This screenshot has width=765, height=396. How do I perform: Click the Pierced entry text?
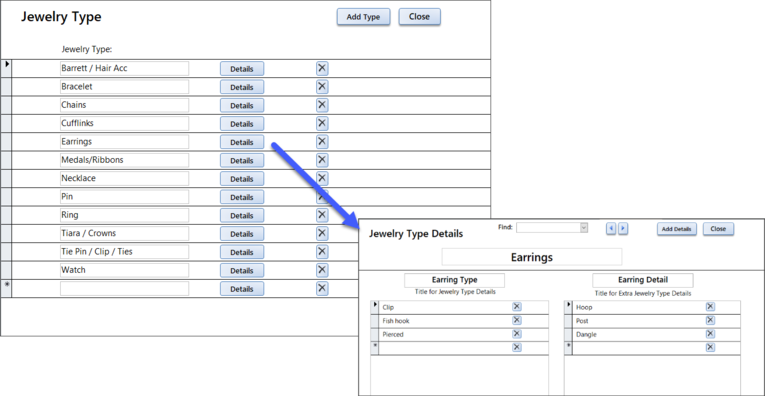[x=393, y=335]
